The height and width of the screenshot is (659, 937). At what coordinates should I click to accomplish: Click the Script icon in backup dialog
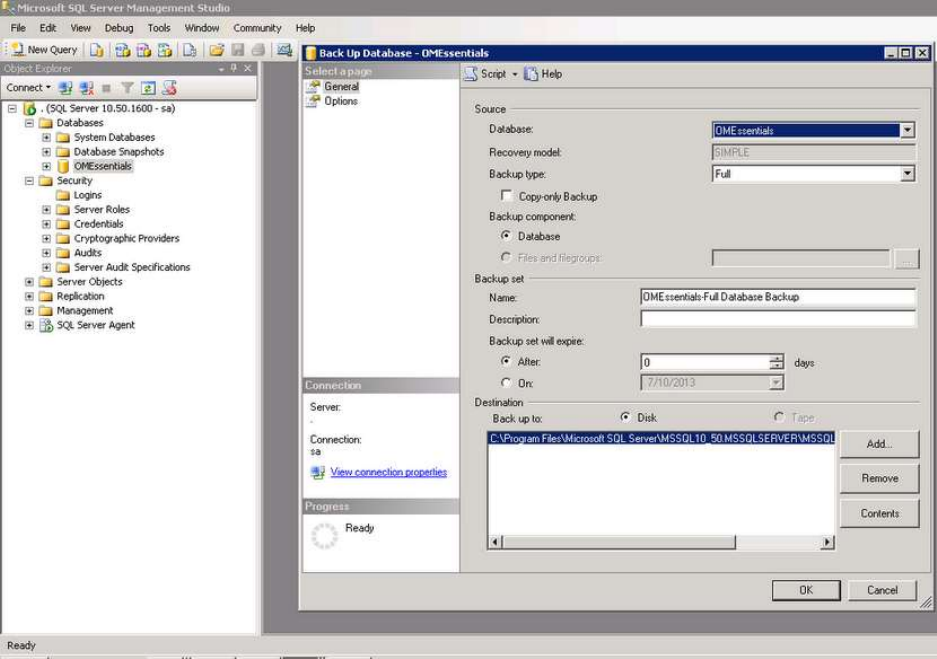(471, 73)
